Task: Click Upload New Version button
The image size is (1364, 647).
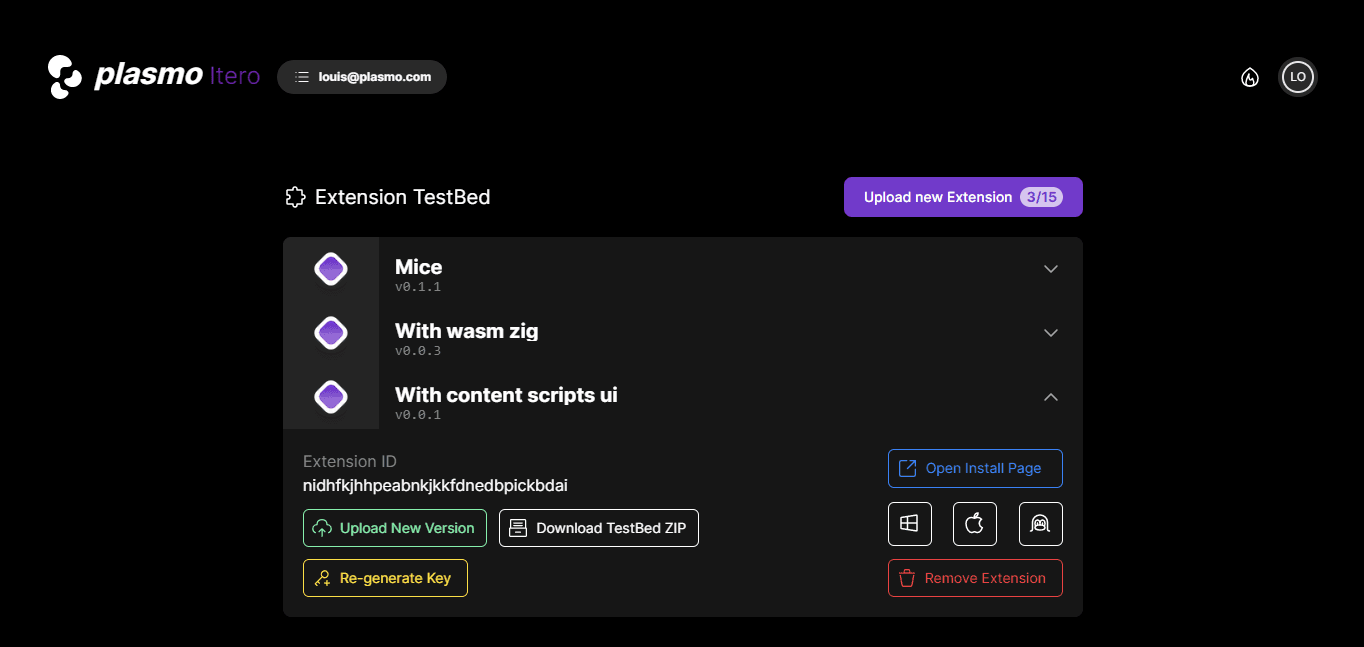Action: pos(395,528)
